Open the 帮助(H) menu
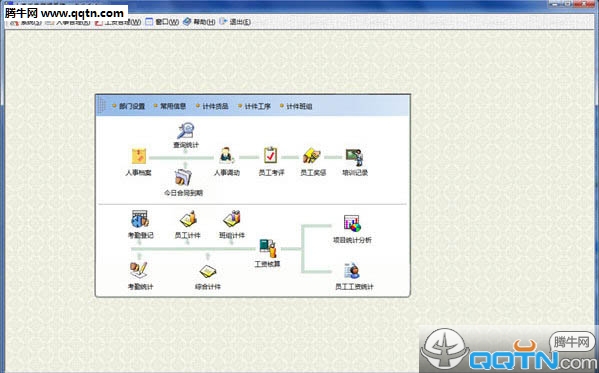Image resolution: width=599 pixels, height=373 pixels. click(199, 22)
